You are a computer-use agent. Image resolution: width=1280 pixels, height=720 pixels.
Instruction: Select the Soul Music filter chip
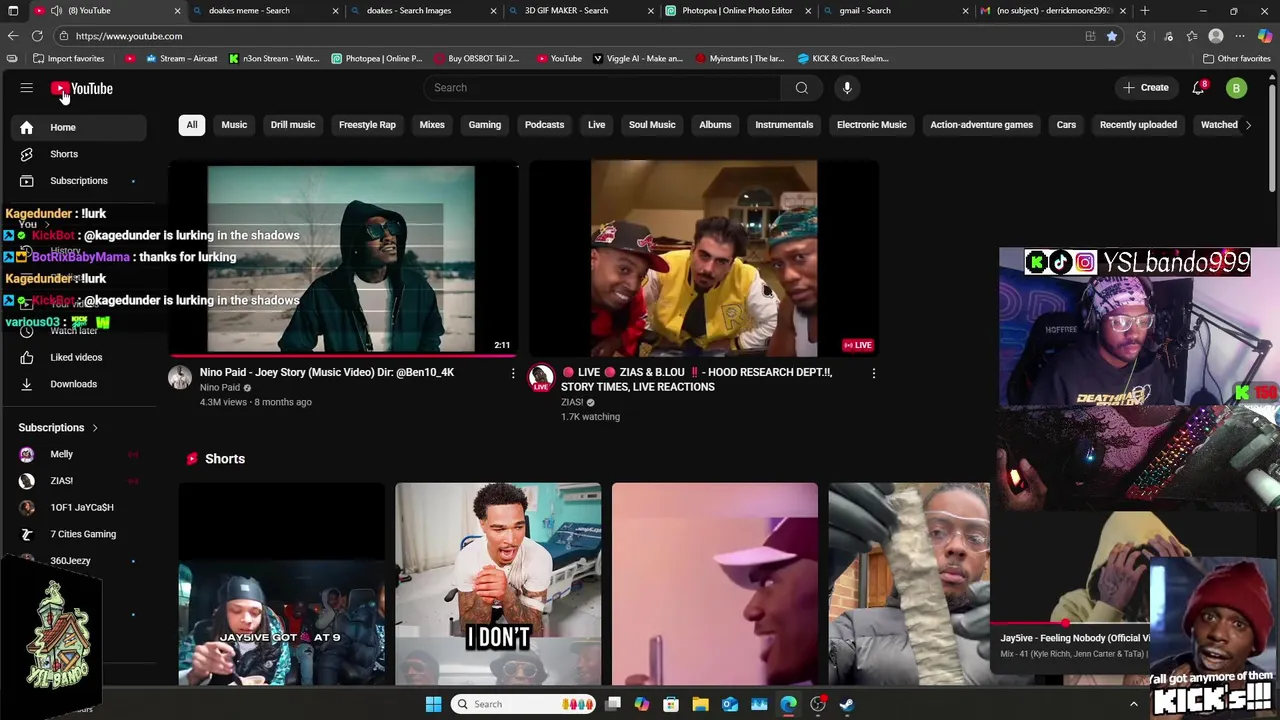pyautogui.click(x=652, y=125)
